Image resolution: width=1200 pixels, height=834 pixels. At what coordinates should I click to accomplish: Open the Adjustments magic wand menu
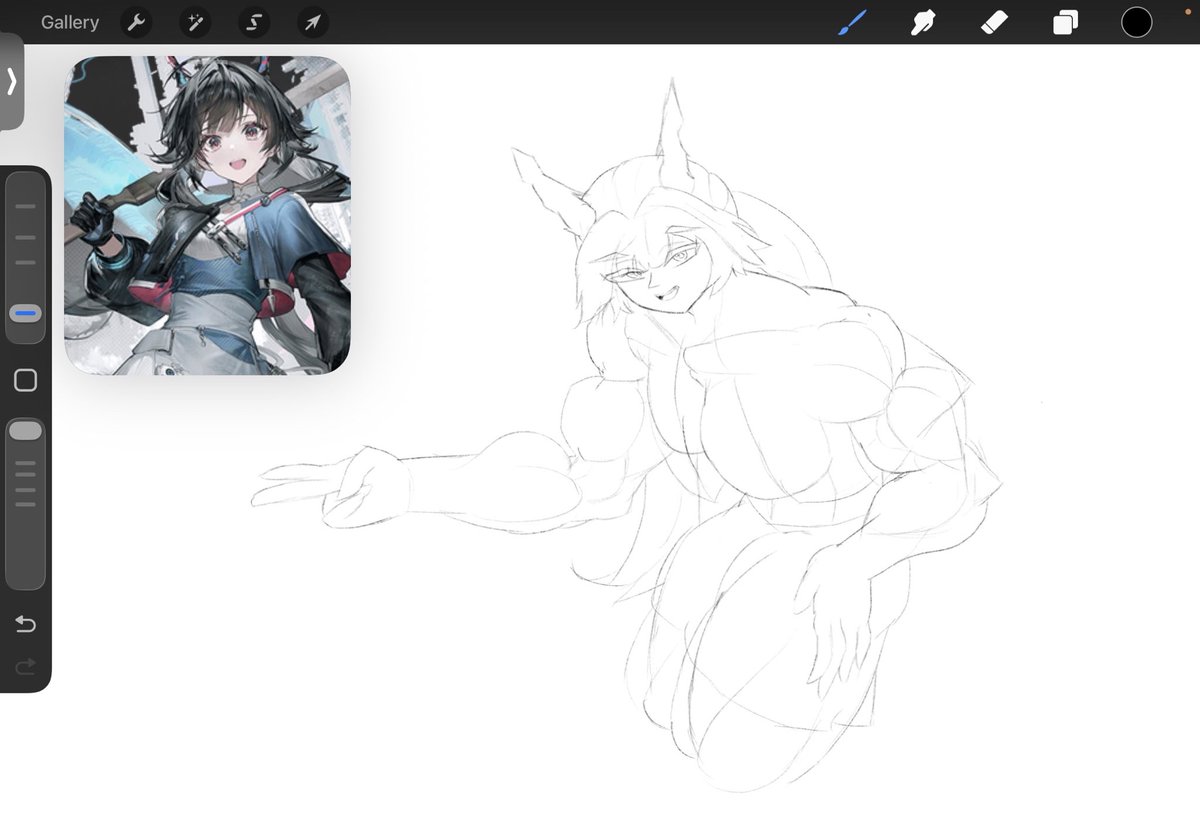pos(195,22)
